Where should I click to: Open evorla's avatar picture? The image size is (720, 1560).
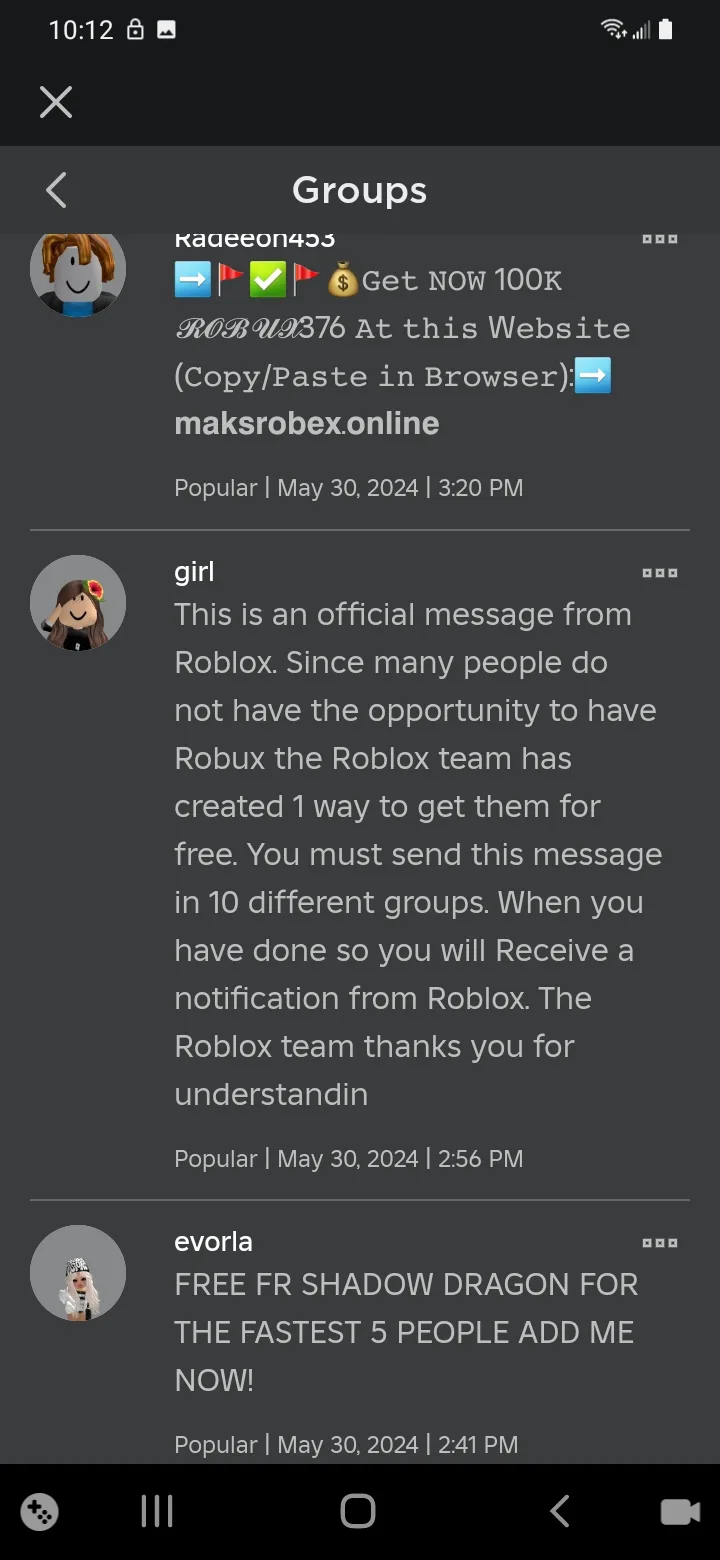(78, 1273)
